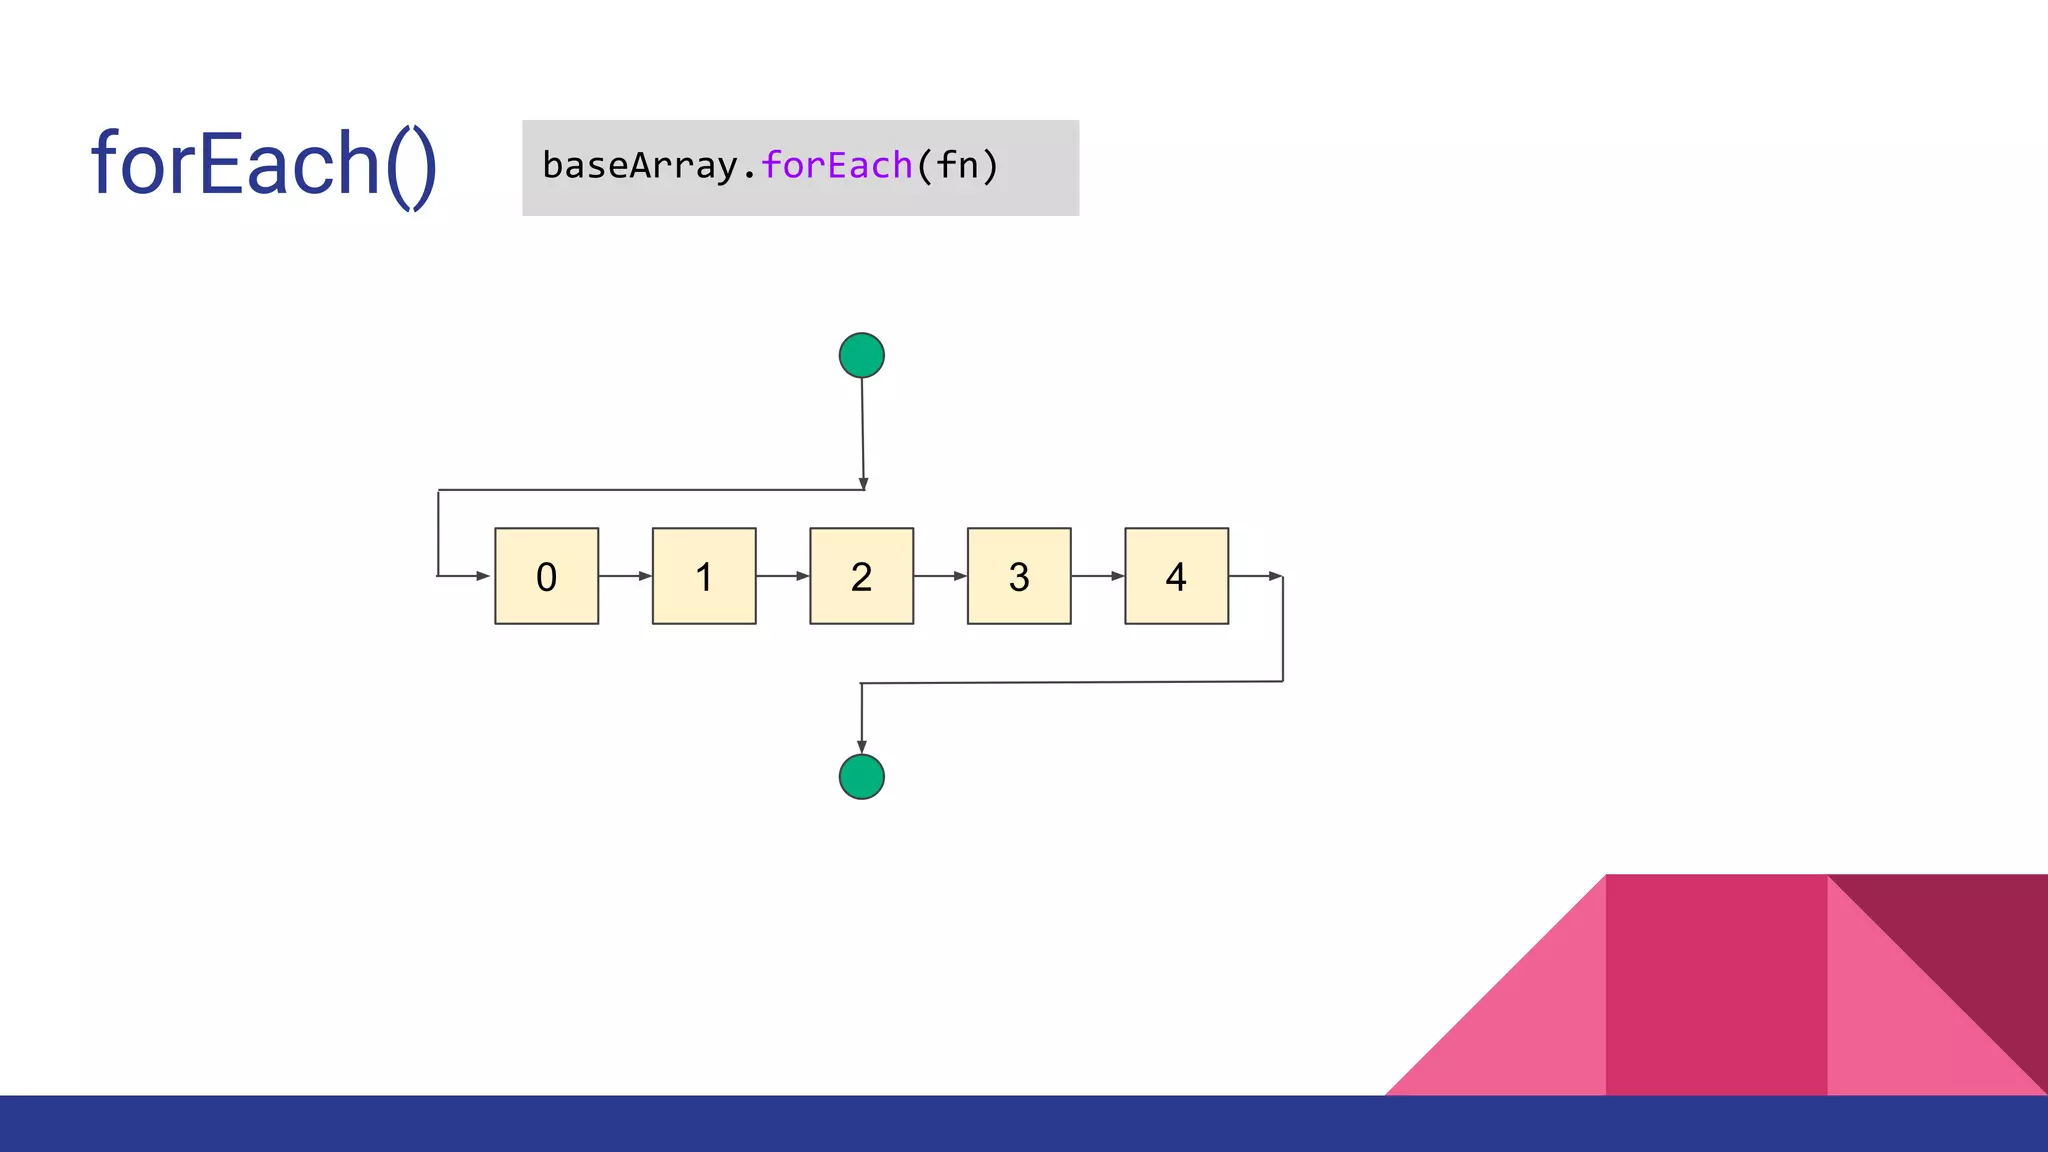Click arrow between boxes 2 and 3
2048x1152 pixels.
[940, 576]
